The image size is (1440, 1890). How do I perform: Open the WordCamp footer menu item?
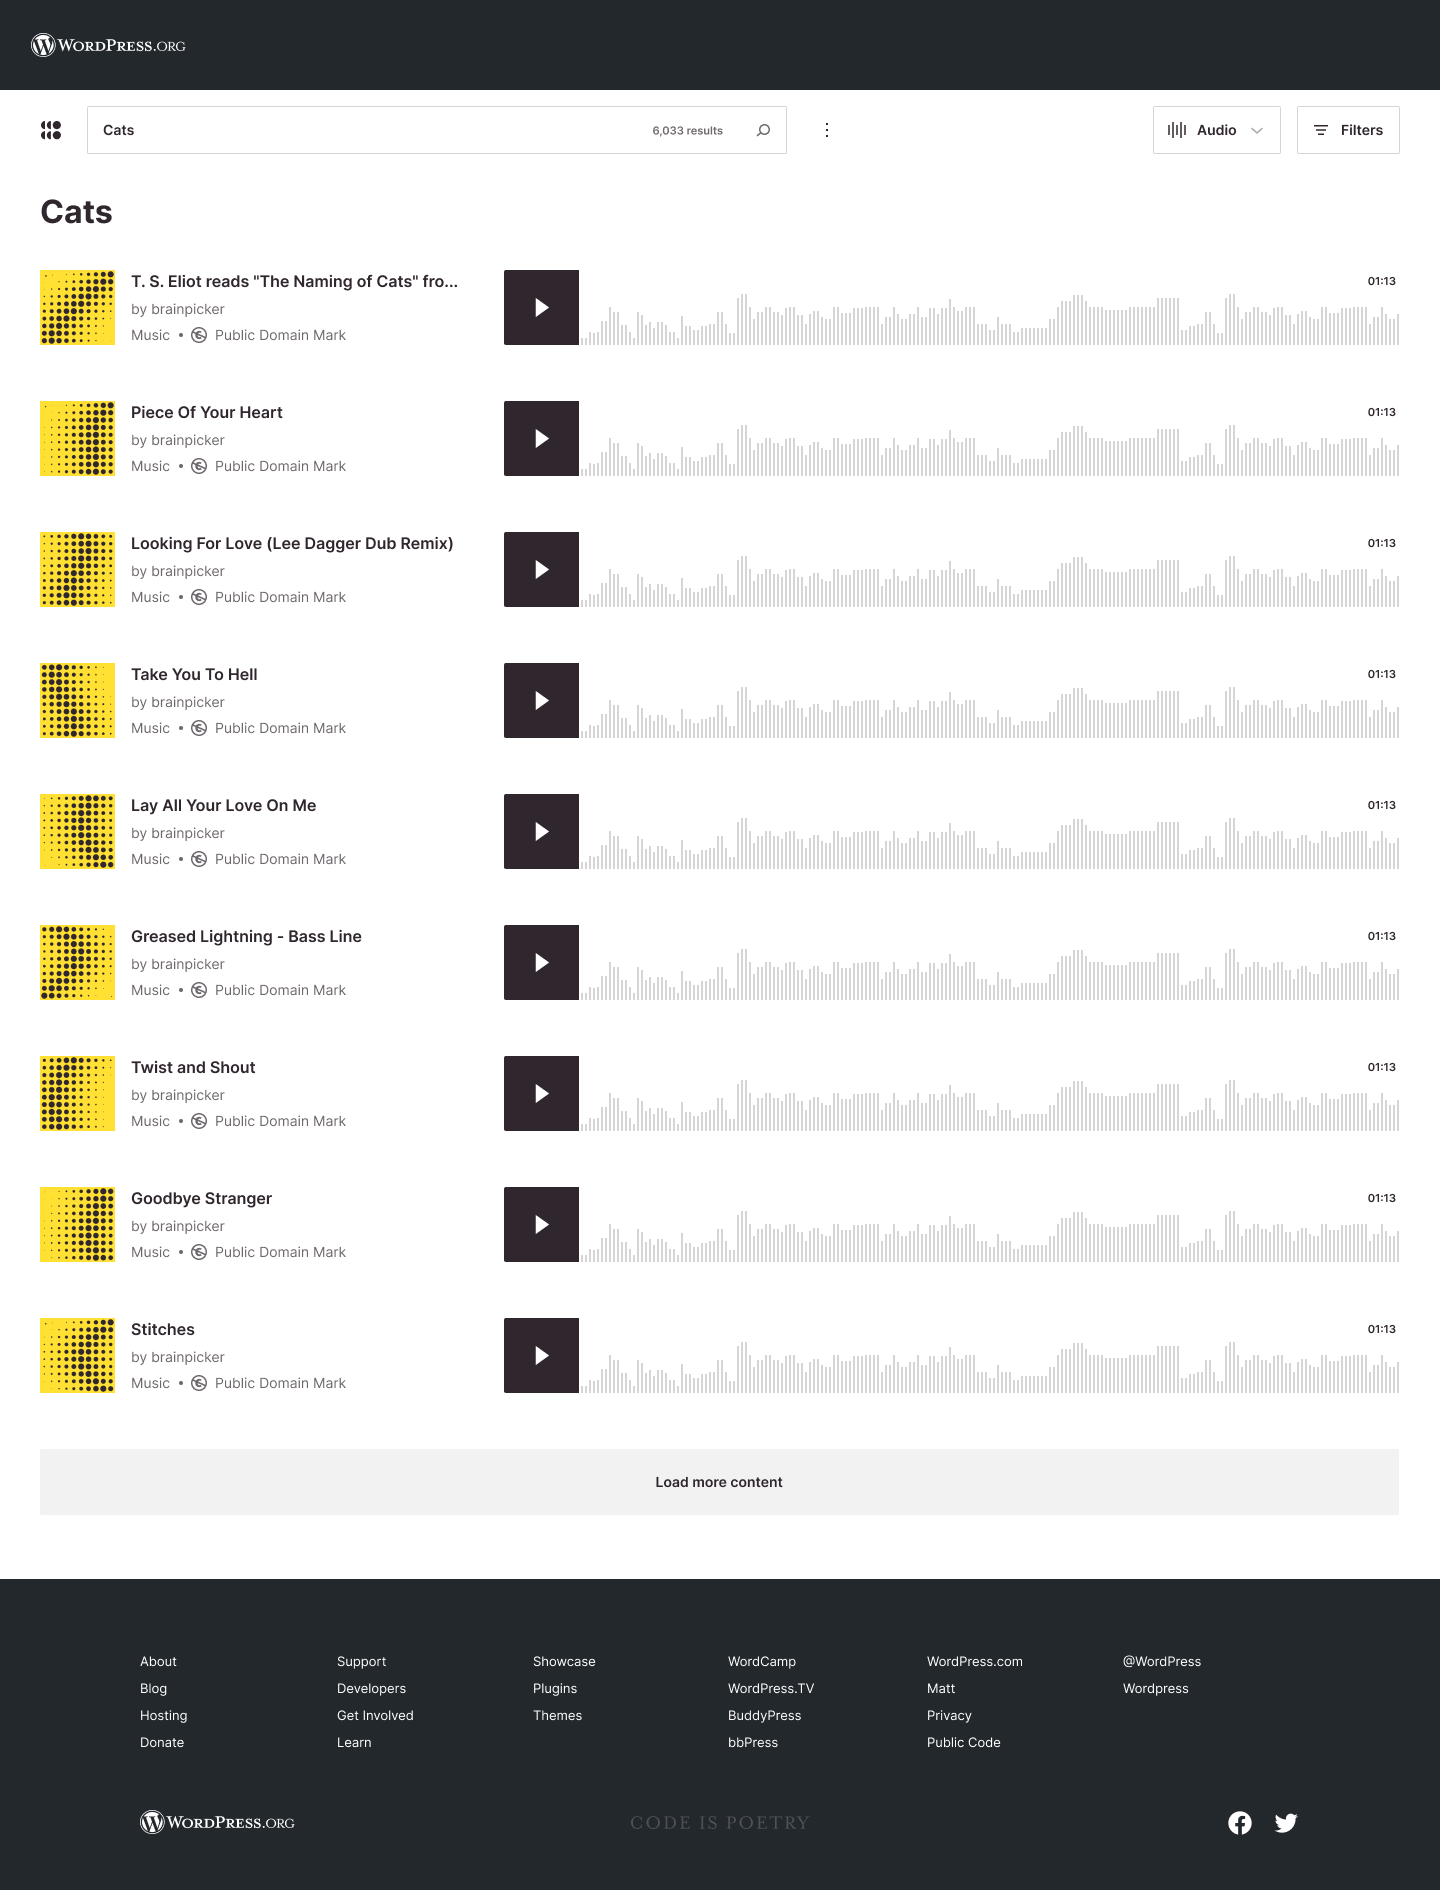click(x=761, y=1661)
